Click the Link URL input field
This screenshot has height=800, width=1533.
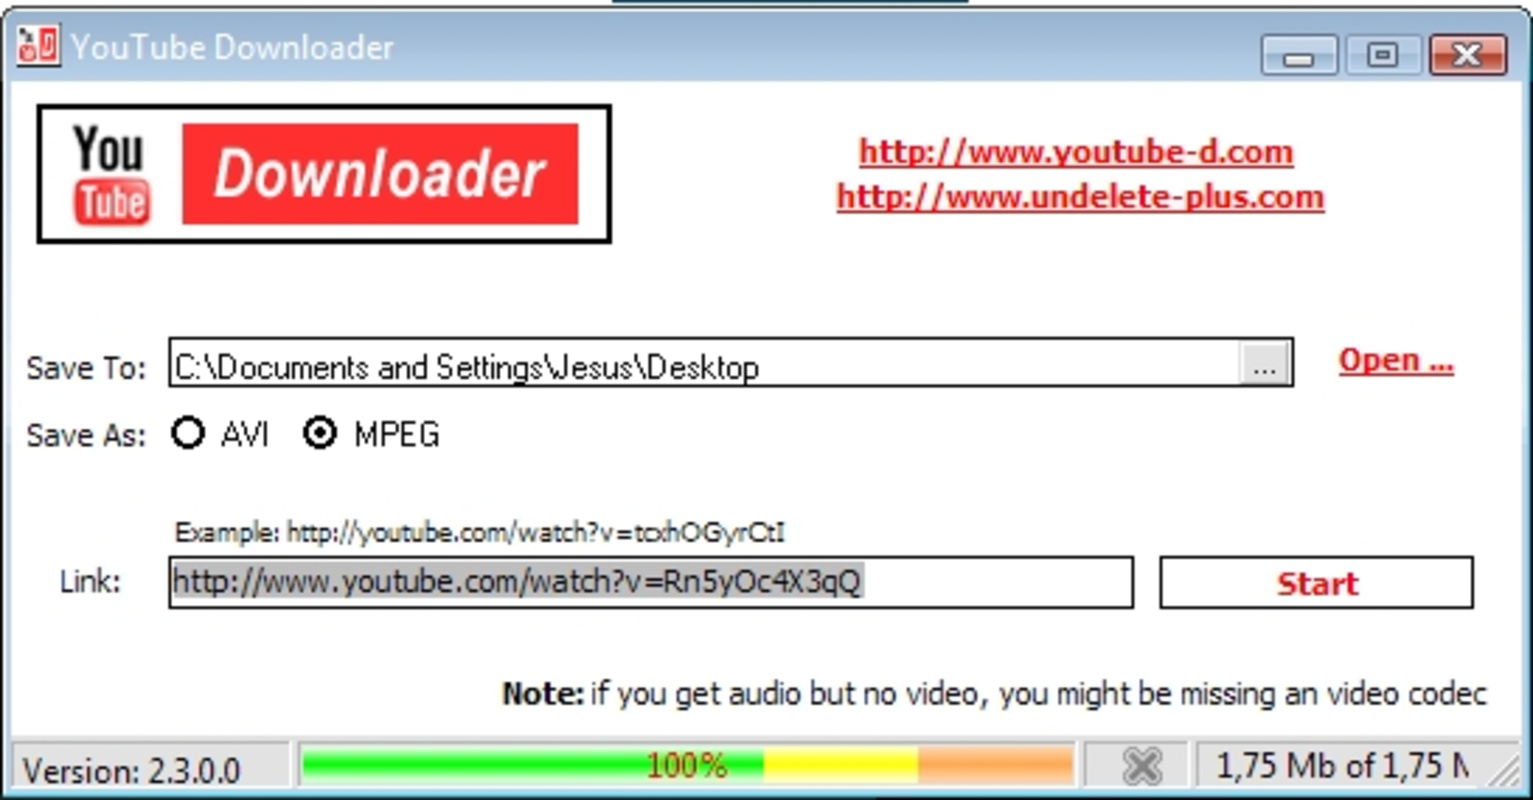click(x=650, y=582)
